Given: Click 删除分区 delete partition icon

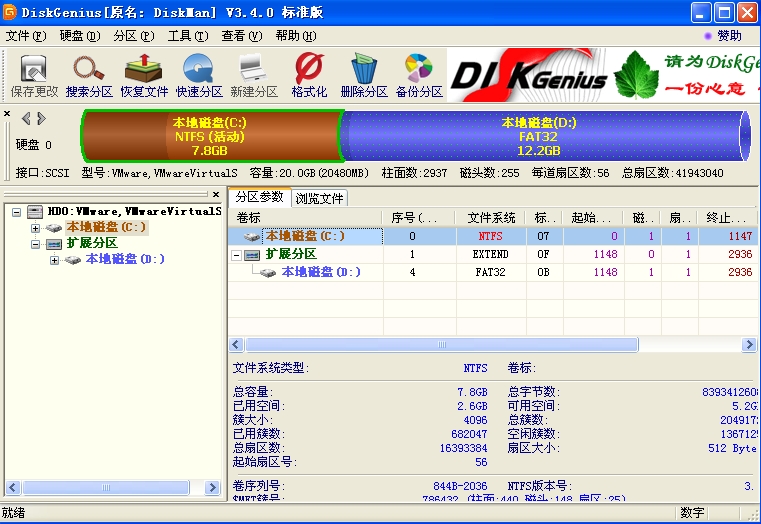Looking at the screenshot, I should point(364,75).
